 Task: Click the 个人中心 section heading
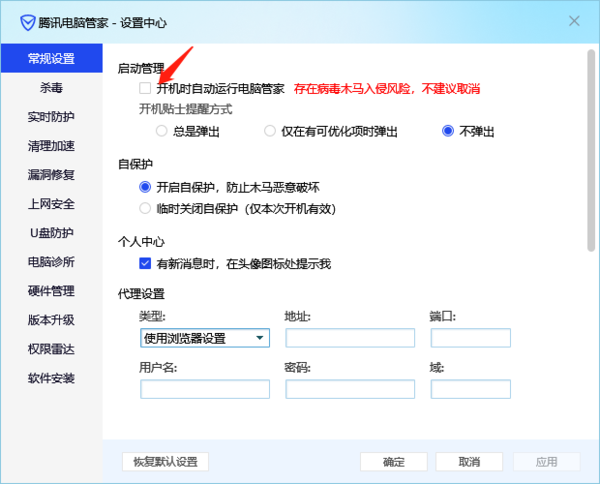(141, 241)
